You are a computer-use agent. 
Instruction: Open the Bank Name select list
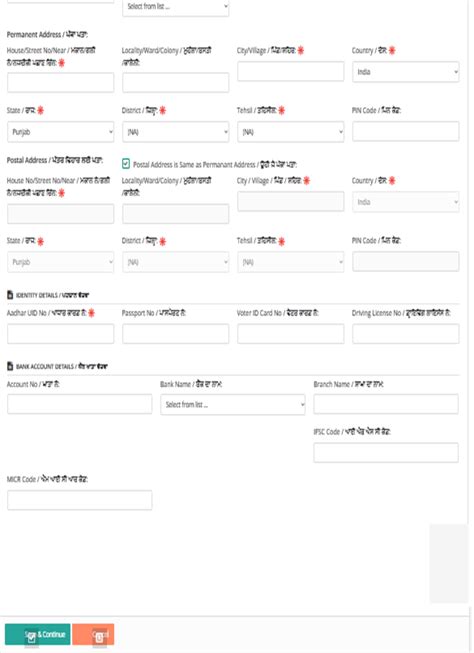(233, 404)
